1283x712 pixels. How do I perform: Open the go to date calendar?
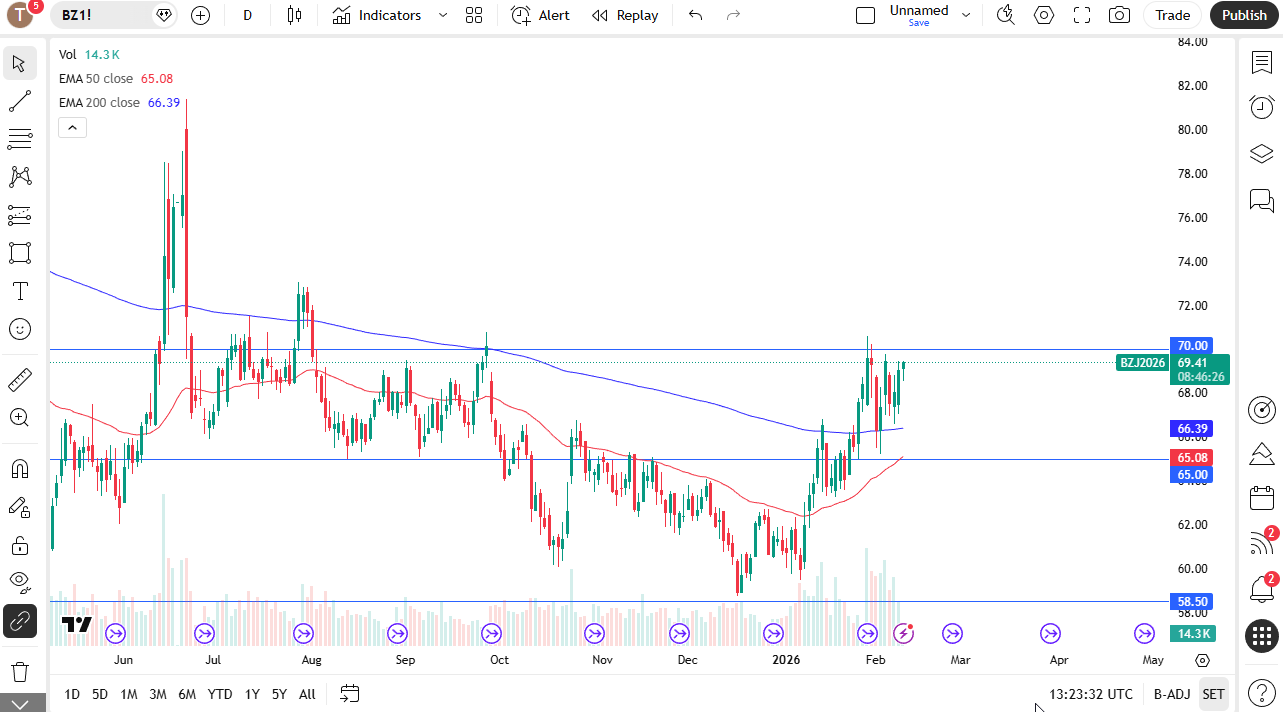(x=349, y=693)
